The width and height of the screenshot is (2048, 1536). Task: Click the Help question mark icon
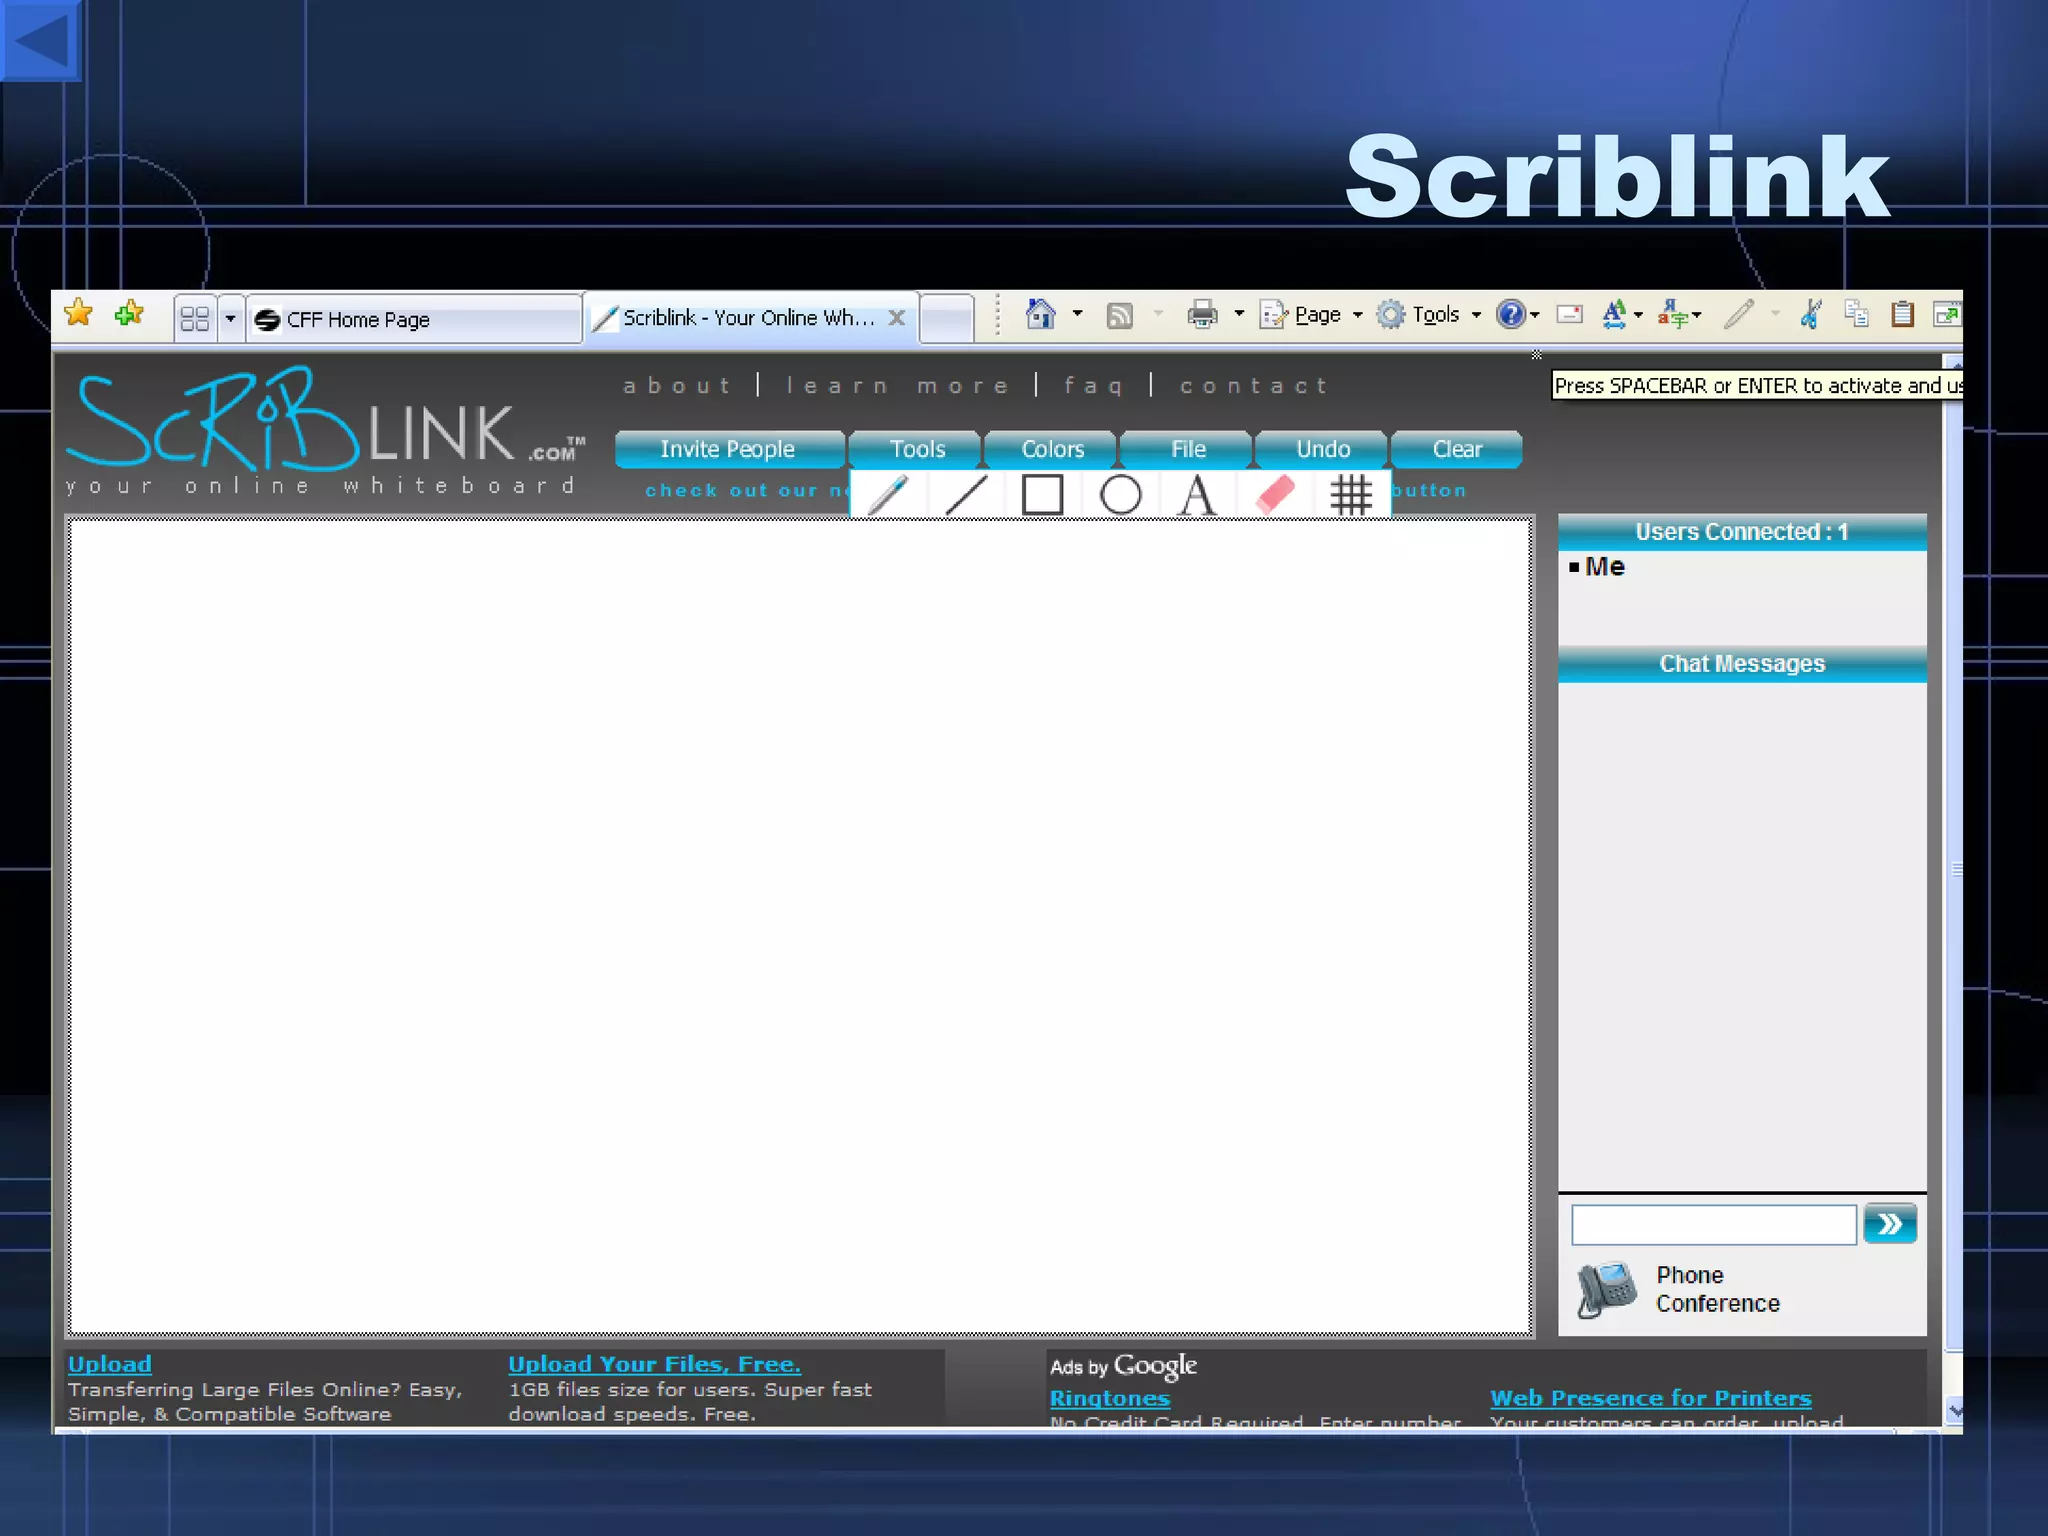click(x=1510, y=315)
